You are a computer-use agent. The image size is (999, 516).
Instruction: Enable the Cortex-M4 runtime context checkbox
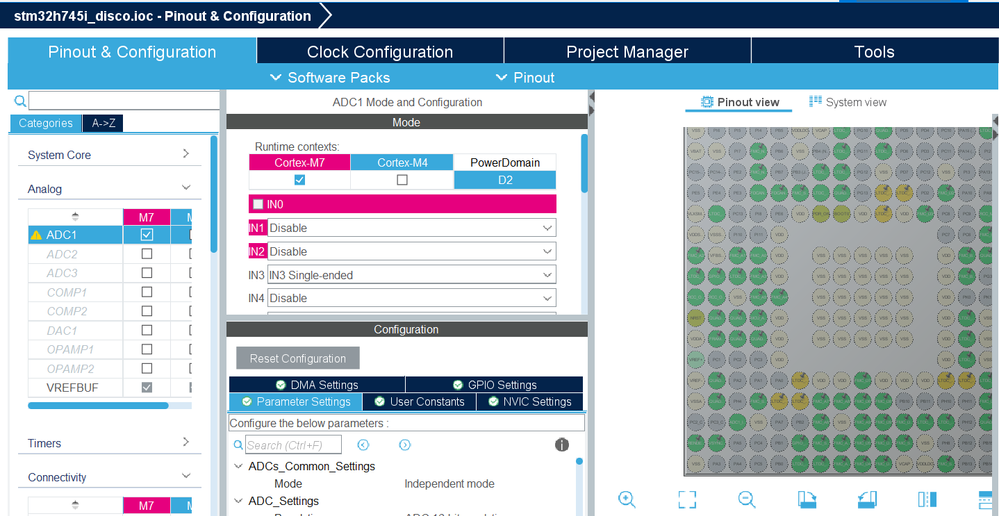tap(402, 180)
